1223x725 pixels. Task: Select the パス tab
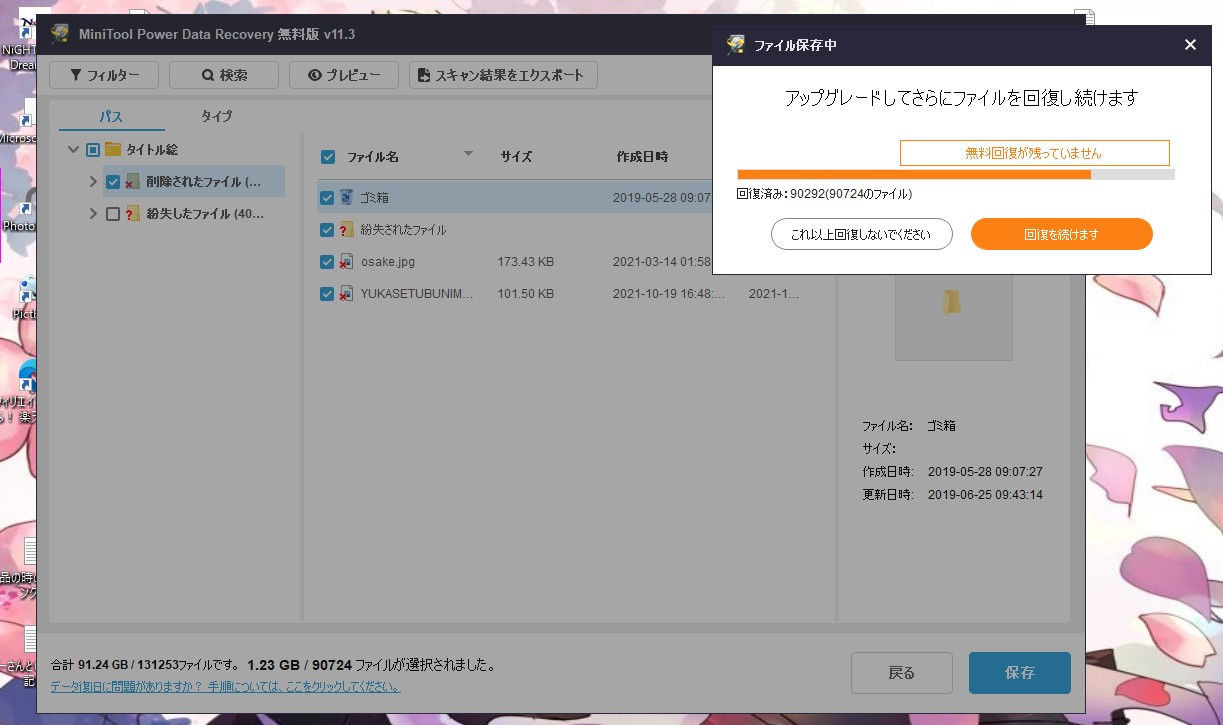tap(111, 116)
